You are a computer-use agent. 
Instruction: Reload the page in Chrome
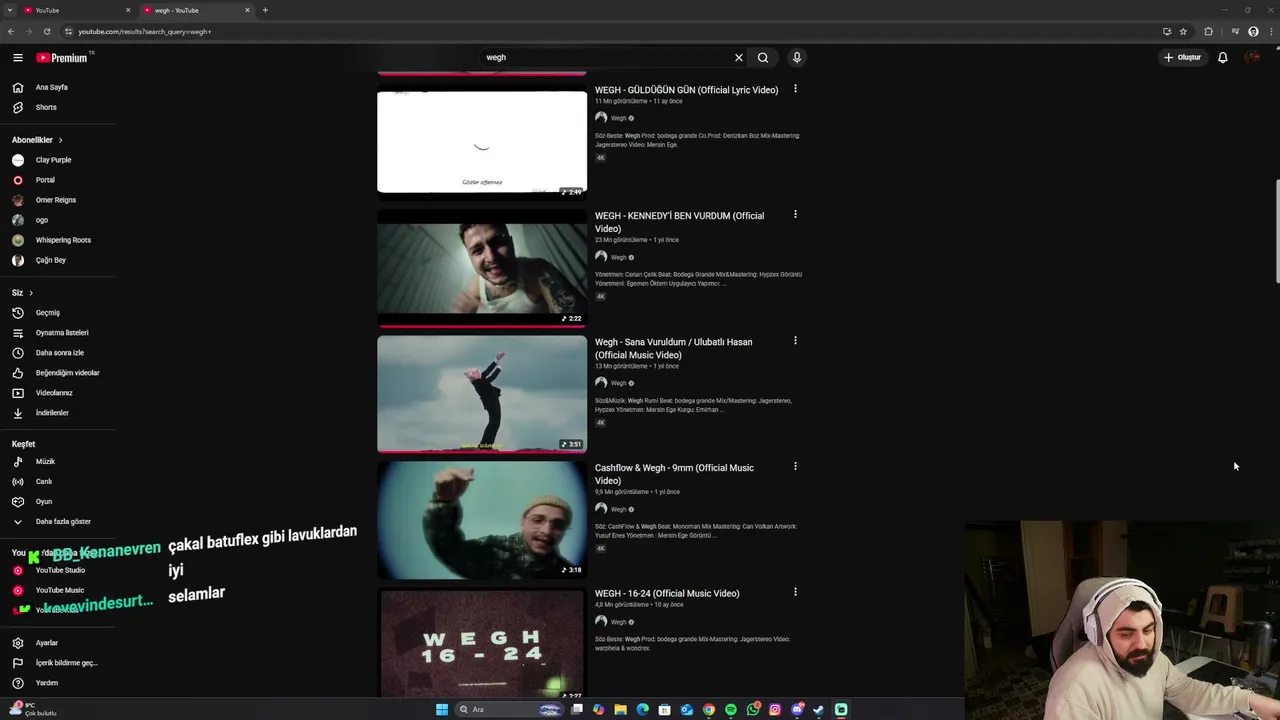(46, 31)
